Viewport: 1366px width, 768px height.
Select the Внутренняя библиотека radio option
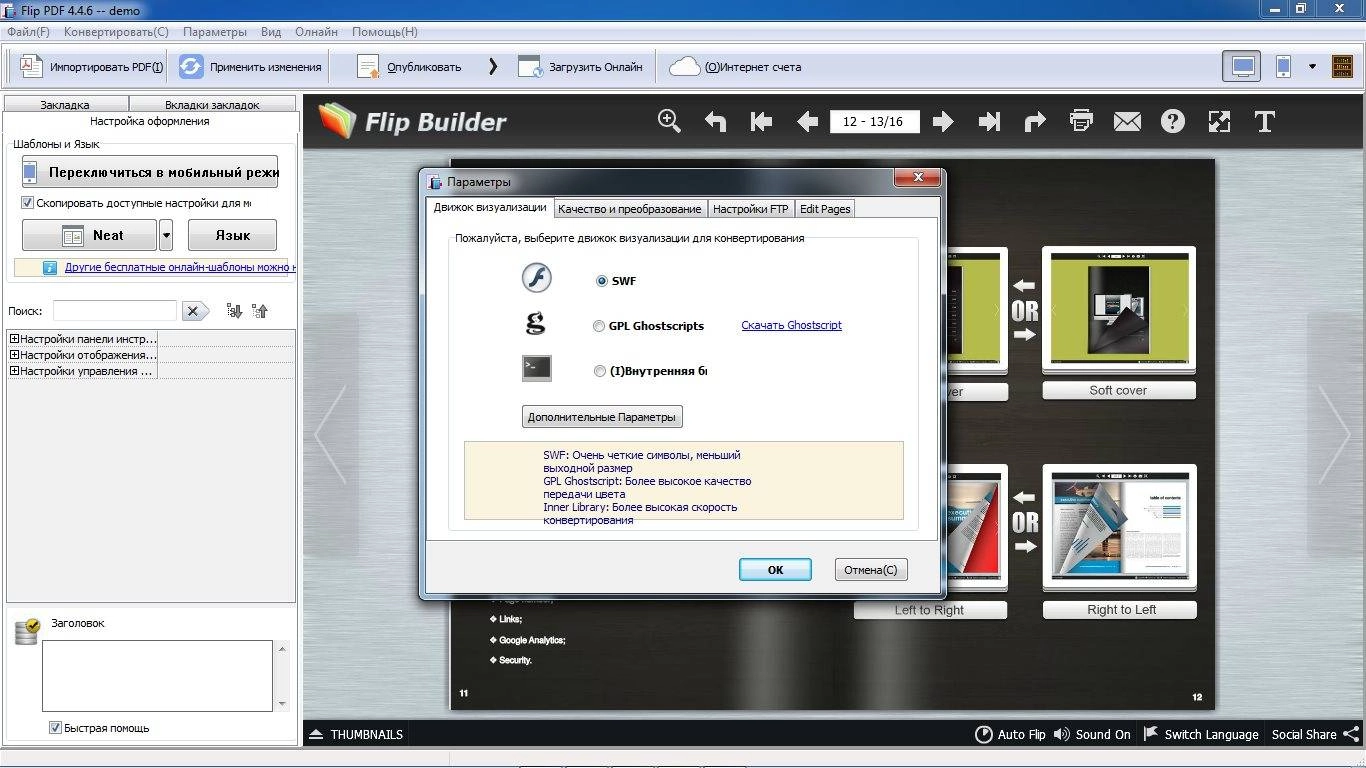(x=600, y=371)
